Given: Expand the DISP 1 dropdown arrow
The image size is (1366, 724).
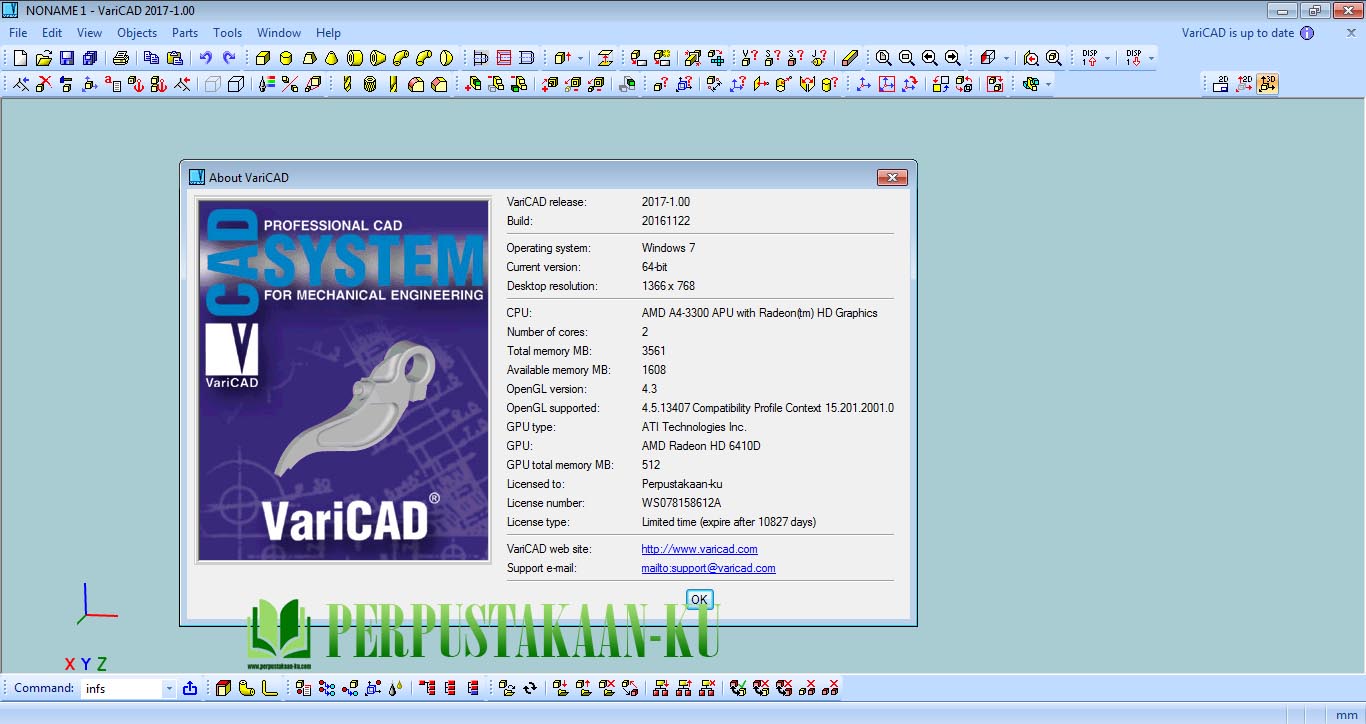Looking at the screenshot, I should click(x=1106, y=58).
